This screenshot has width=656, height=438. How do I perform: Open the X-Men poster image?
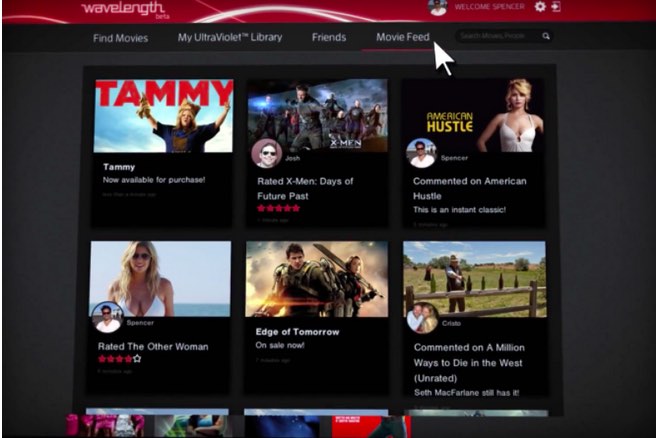(318, 115)
